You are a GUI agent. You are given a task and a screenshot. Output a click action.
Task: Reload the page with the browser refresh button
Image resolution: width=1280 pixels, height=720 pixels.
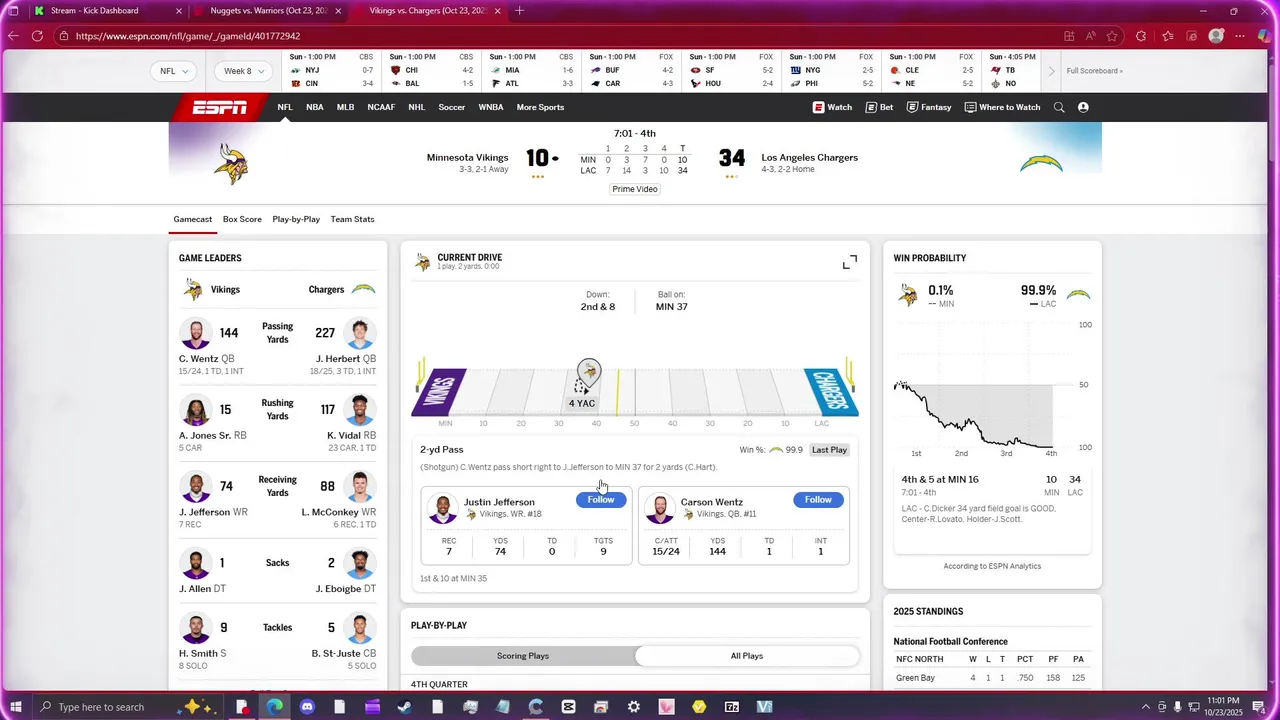coord(37,36)
